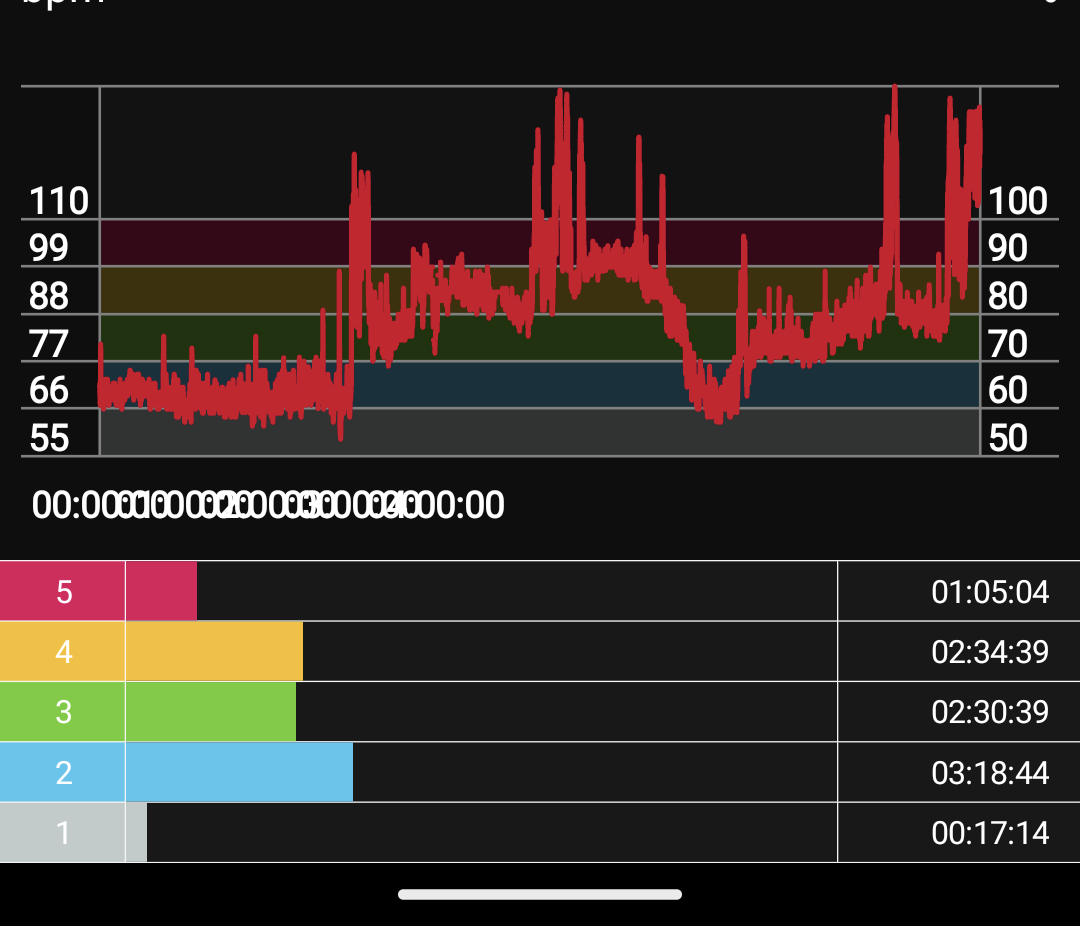The image size is (1080, 926).
Task: Tap the zone 3 green label cell
Action: [62, 712]
